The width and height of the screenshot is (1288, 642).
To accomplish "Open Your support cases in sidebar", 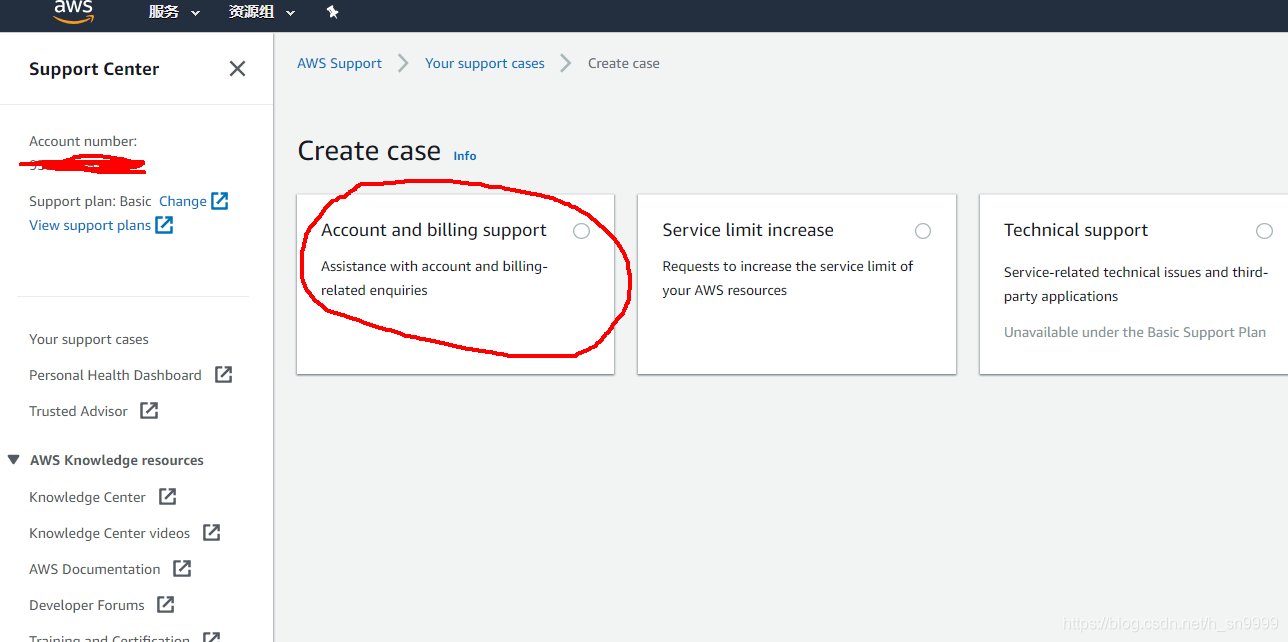I will pos(89,339).
